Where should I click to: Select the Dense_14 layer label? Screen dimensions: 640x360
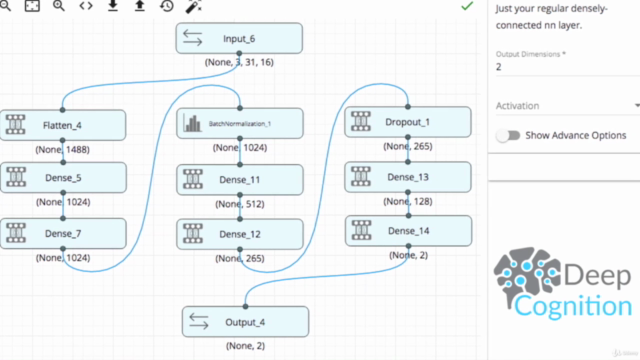[409, 231]
